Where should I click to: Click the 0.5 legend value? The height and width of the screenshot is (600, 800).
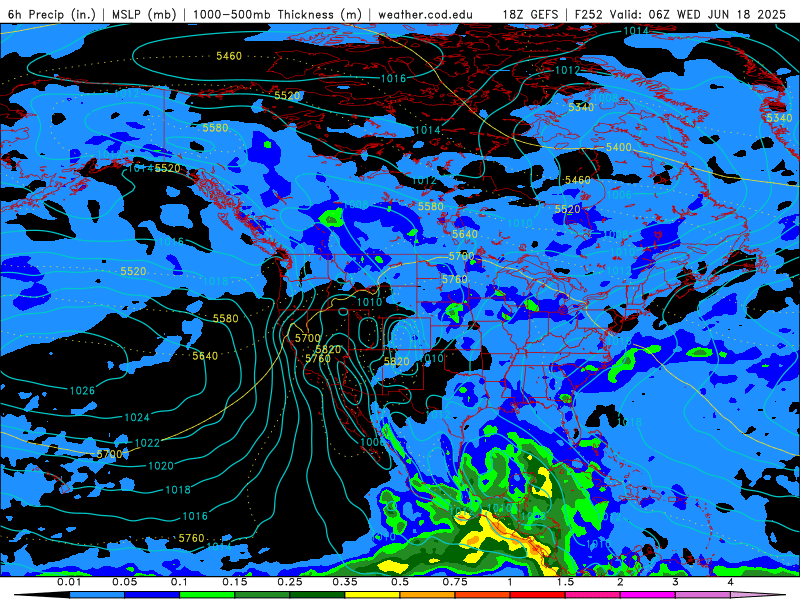point(400,582)
